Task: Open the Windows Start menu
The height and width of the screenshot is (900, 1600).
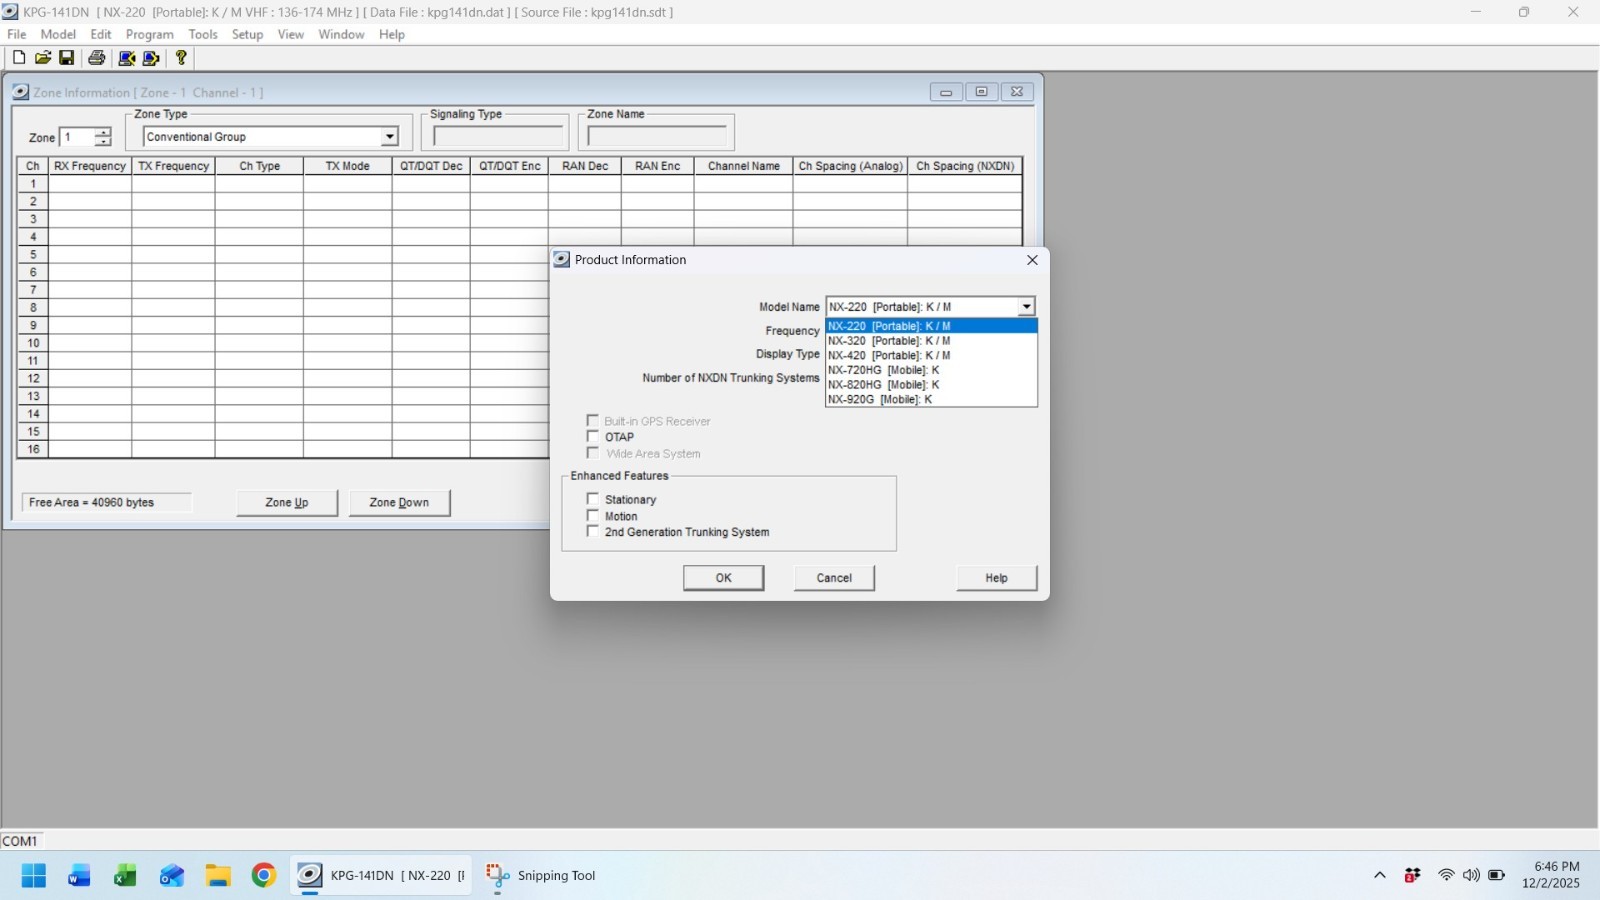Action: click(x=34, y=876)
